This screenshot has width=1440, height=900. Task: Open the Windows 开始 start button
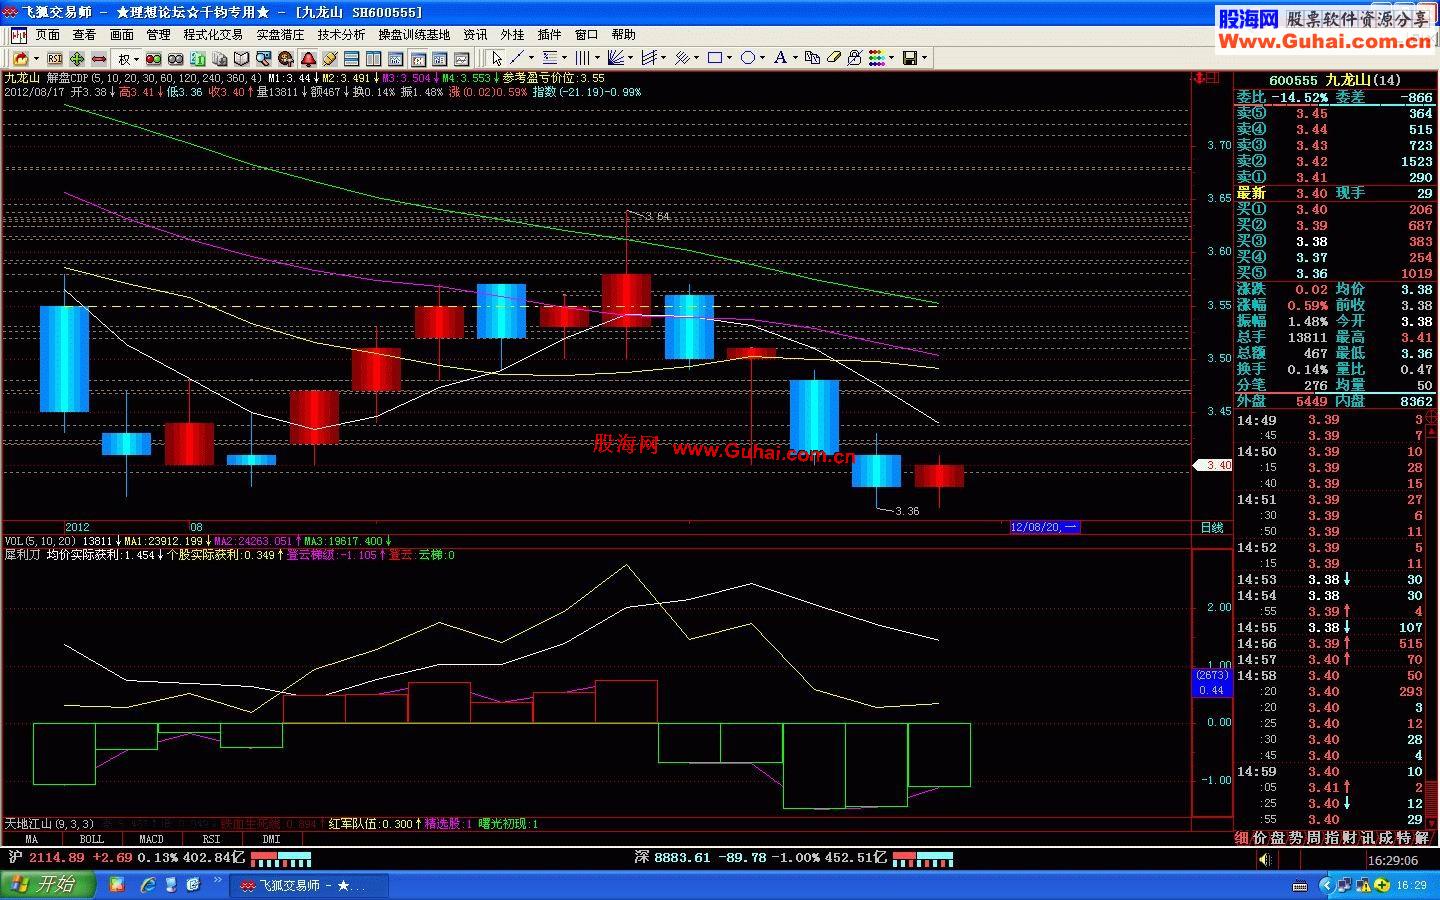47,885
